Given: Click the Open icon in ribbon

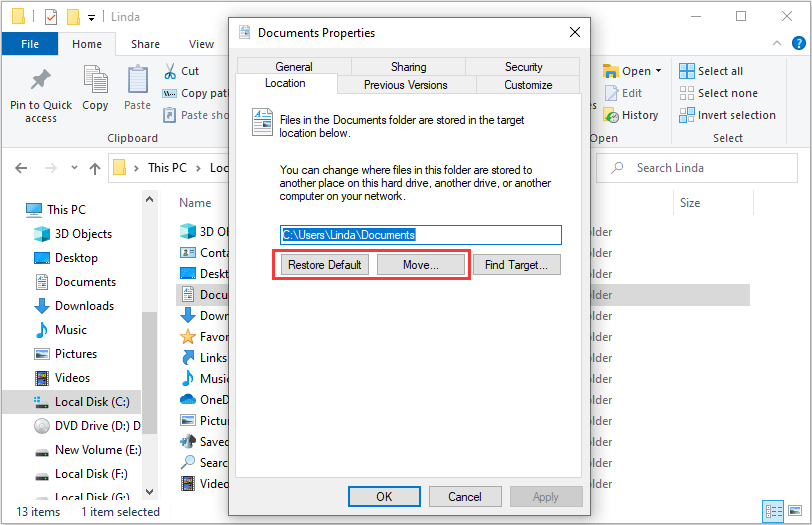Looking at the screenshot, I should (611, 71).
